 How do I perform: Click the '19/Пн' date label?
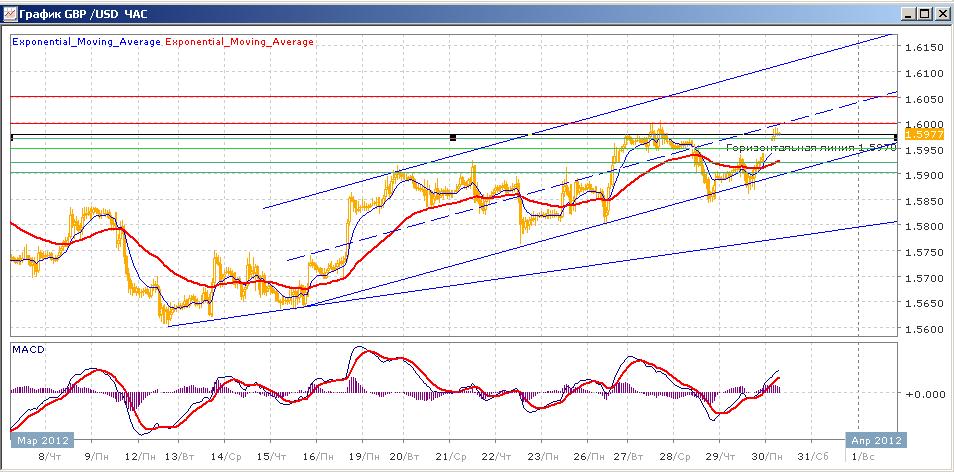point(364,456)
